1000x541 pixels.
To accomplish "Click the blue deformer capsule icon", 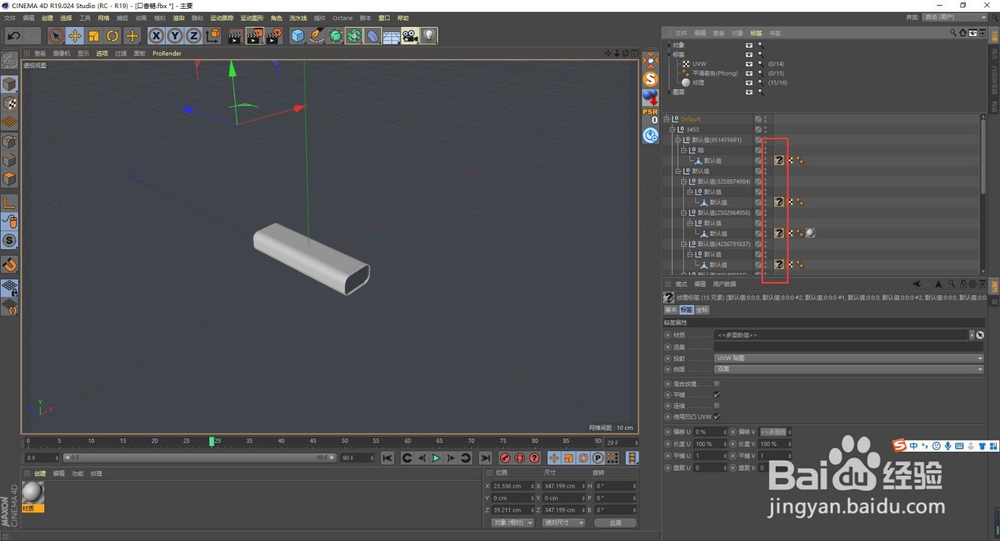I will [372, 36].
